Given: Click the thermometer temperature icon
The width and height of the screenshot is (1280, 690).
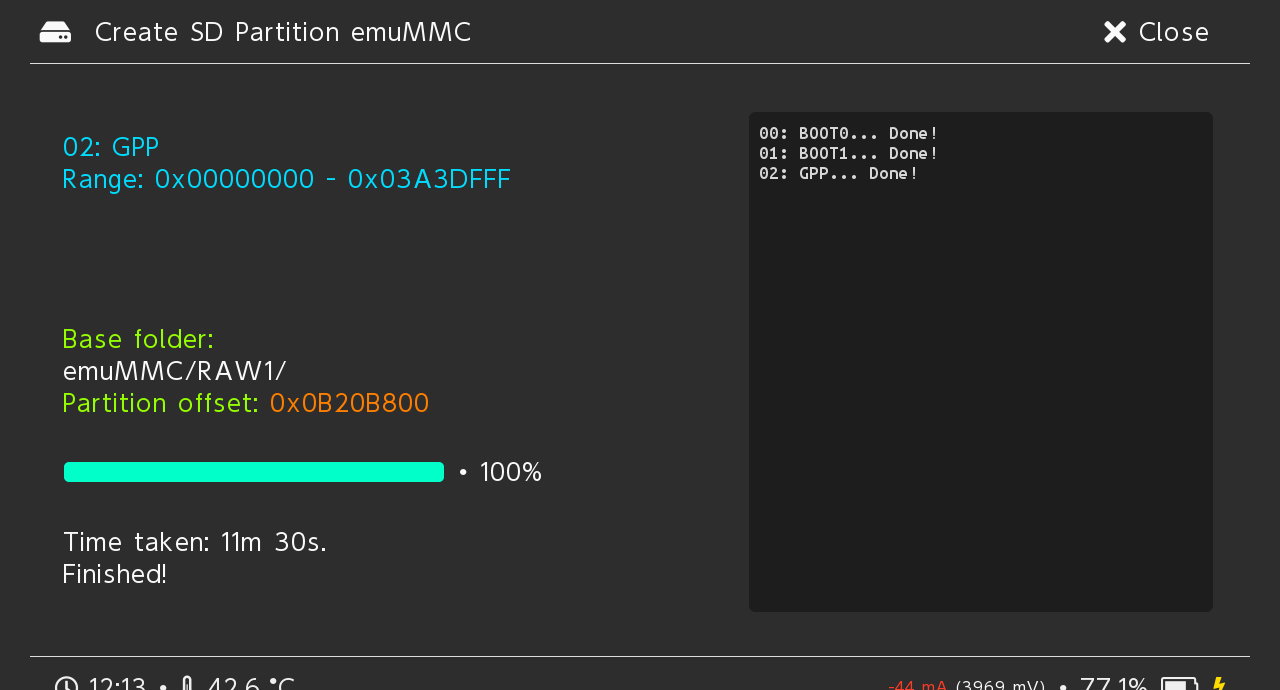Looking at the screenshot, I should pyautogui.click(x=187, y=685).
